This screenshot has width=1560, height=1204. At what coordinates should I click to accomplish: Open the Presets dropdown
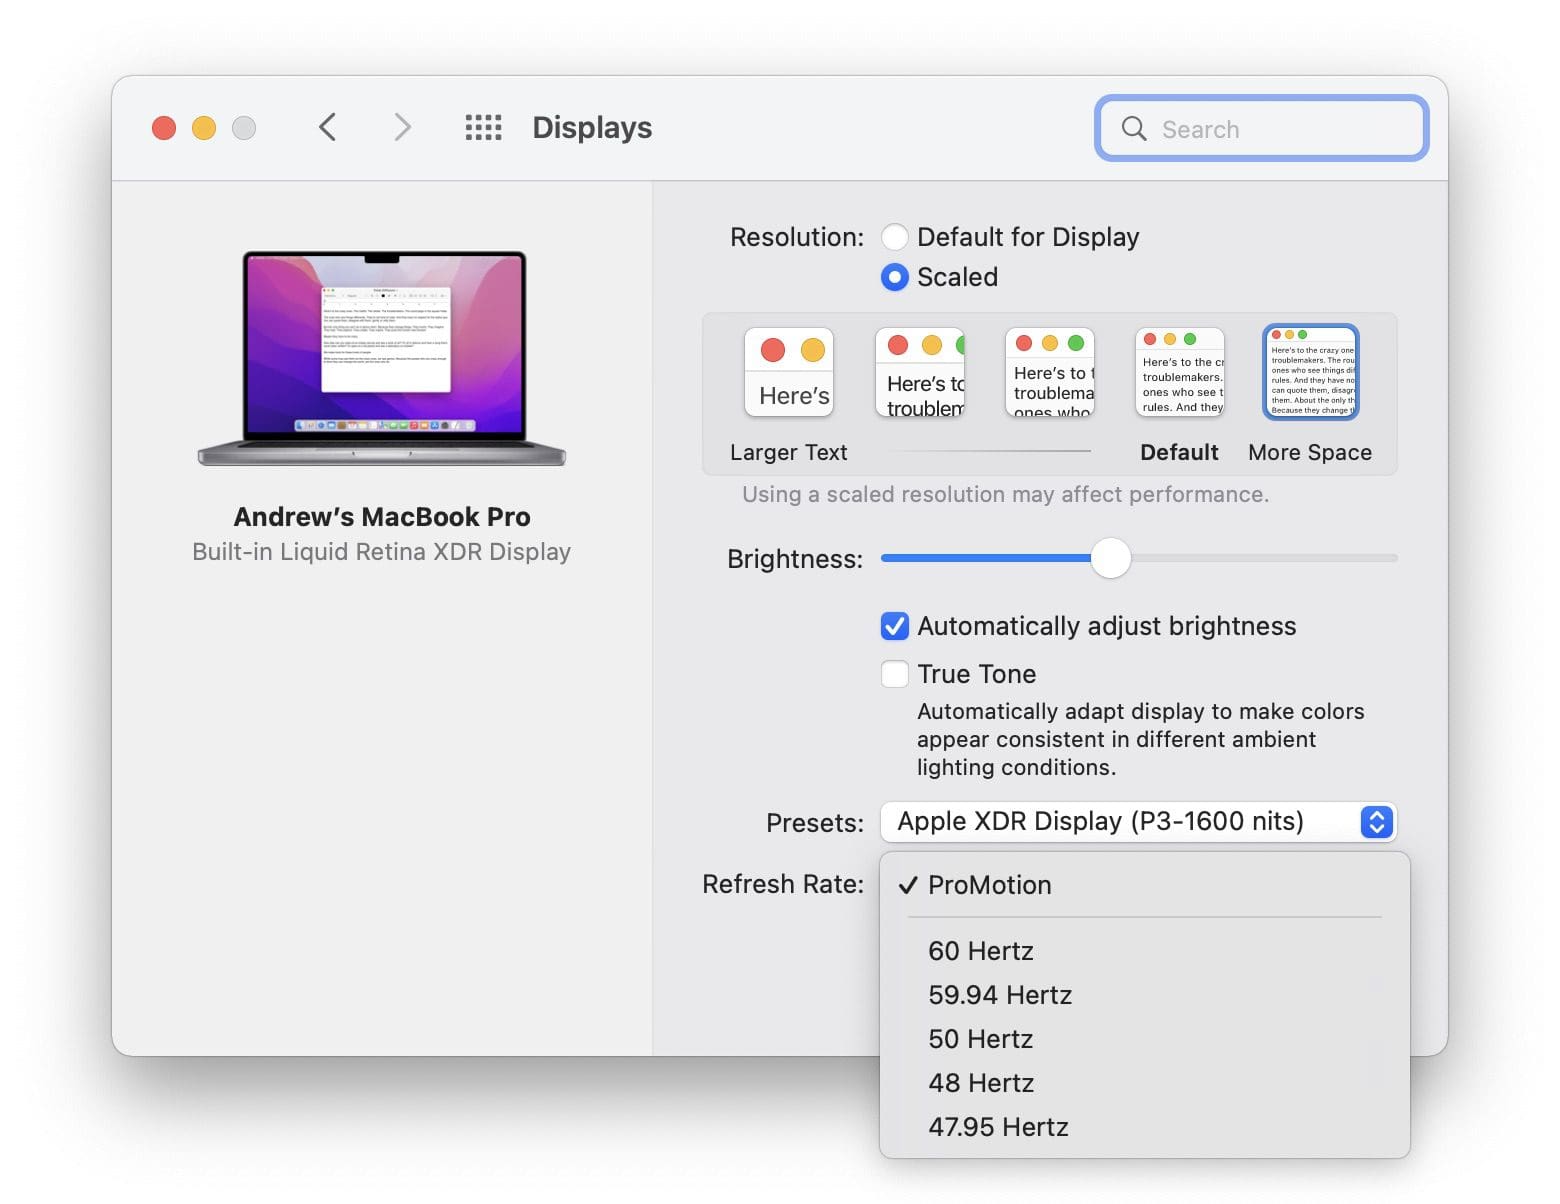tap(1138, 822)
